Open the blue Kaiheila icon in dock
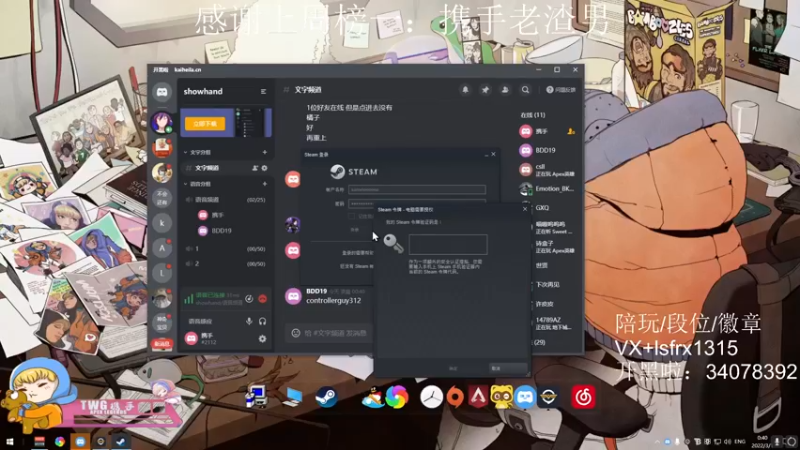The width and height of the screenshot is (800, 450). point(524,397)
